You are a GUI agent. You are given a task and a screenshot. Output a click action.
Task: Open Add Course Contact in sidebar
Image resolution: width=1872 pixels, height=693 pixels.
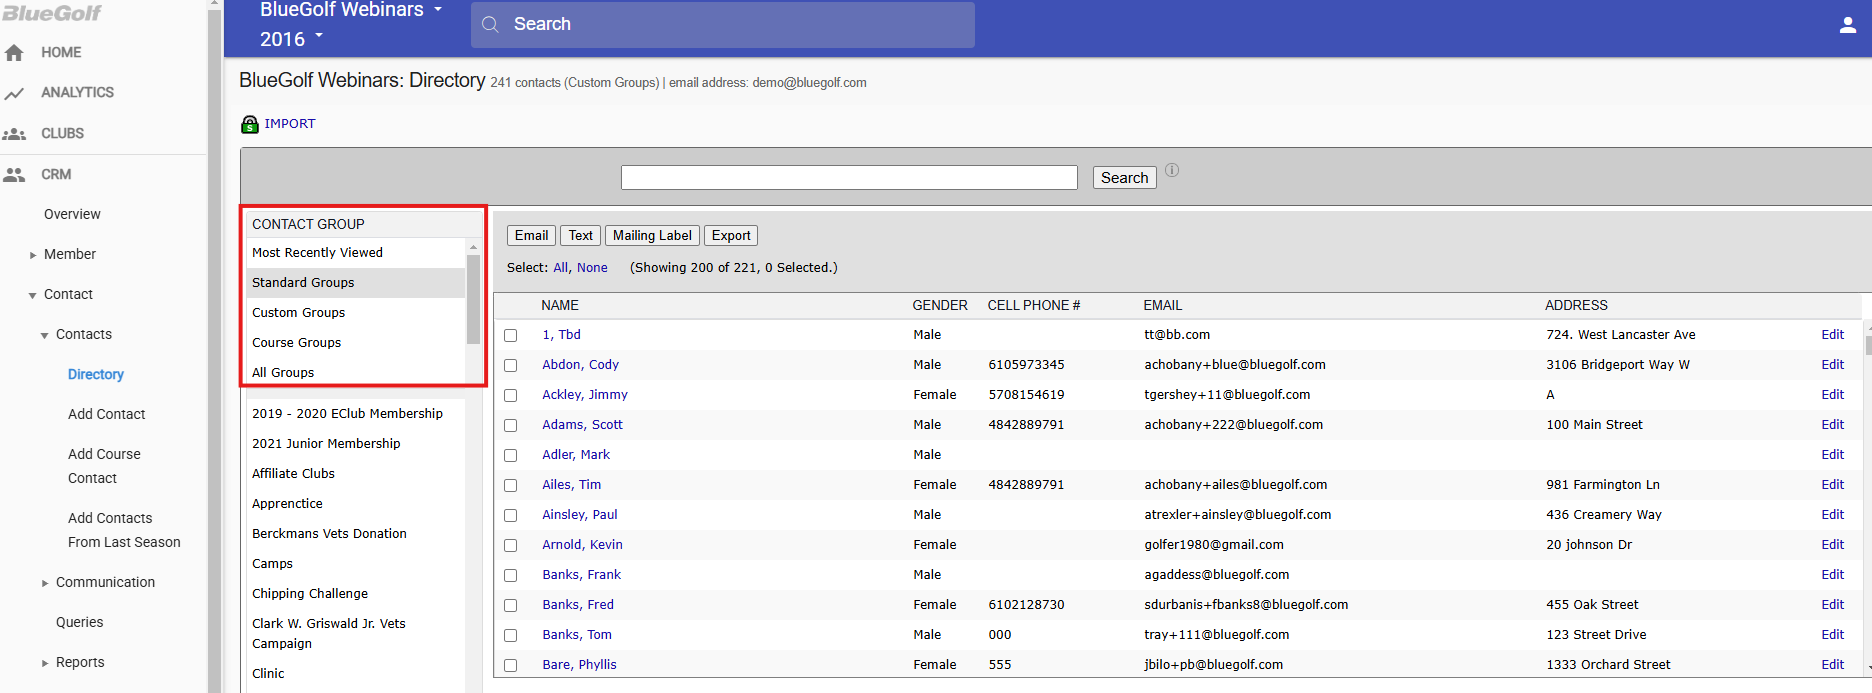click(104, 466)
